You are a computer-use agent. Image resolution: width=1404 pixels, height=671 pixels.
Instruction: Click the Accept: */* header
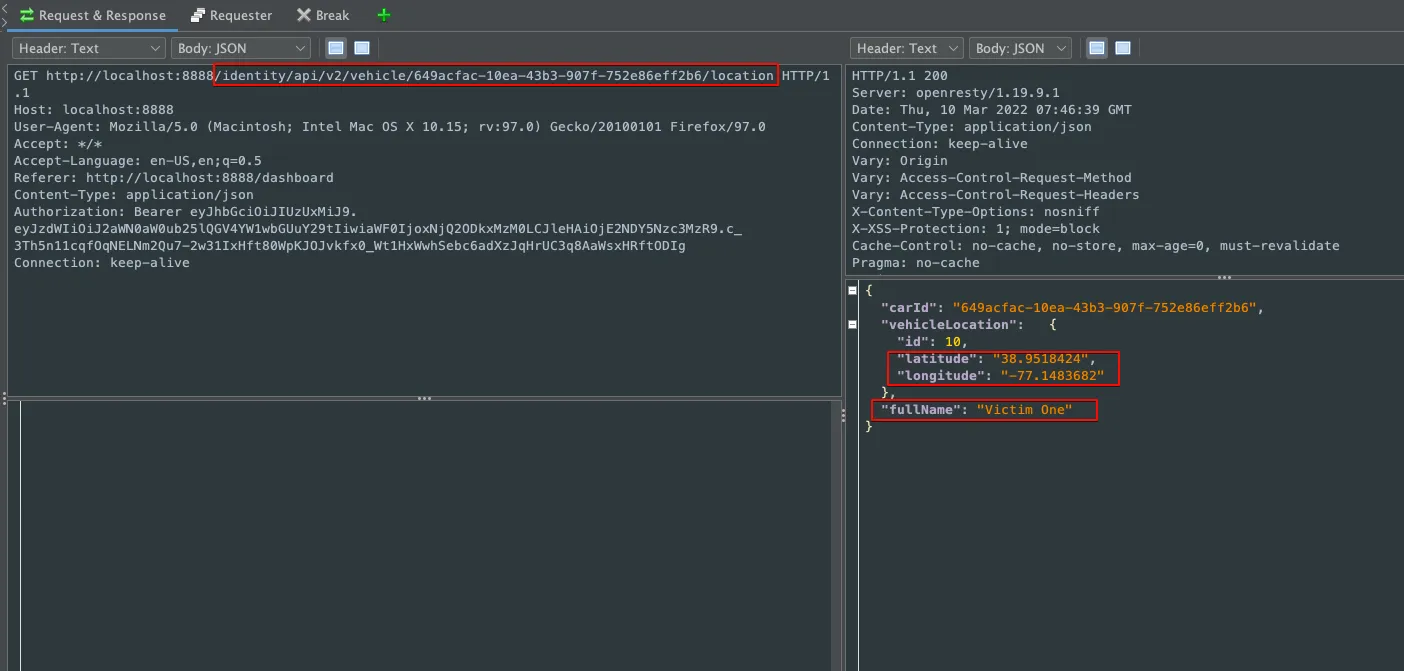click(58, 144)
